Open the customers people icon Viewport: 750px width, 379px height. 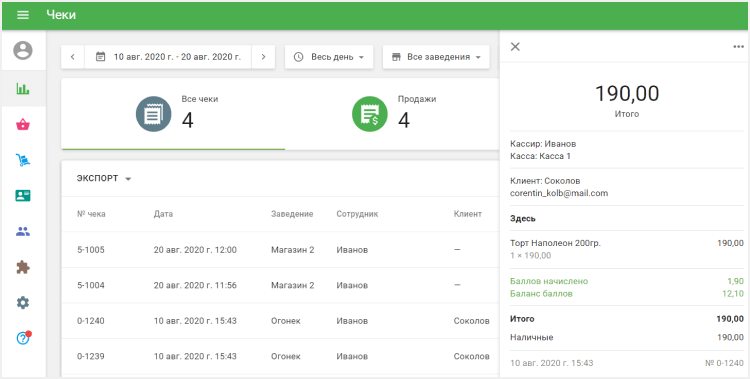pos(22,232)
